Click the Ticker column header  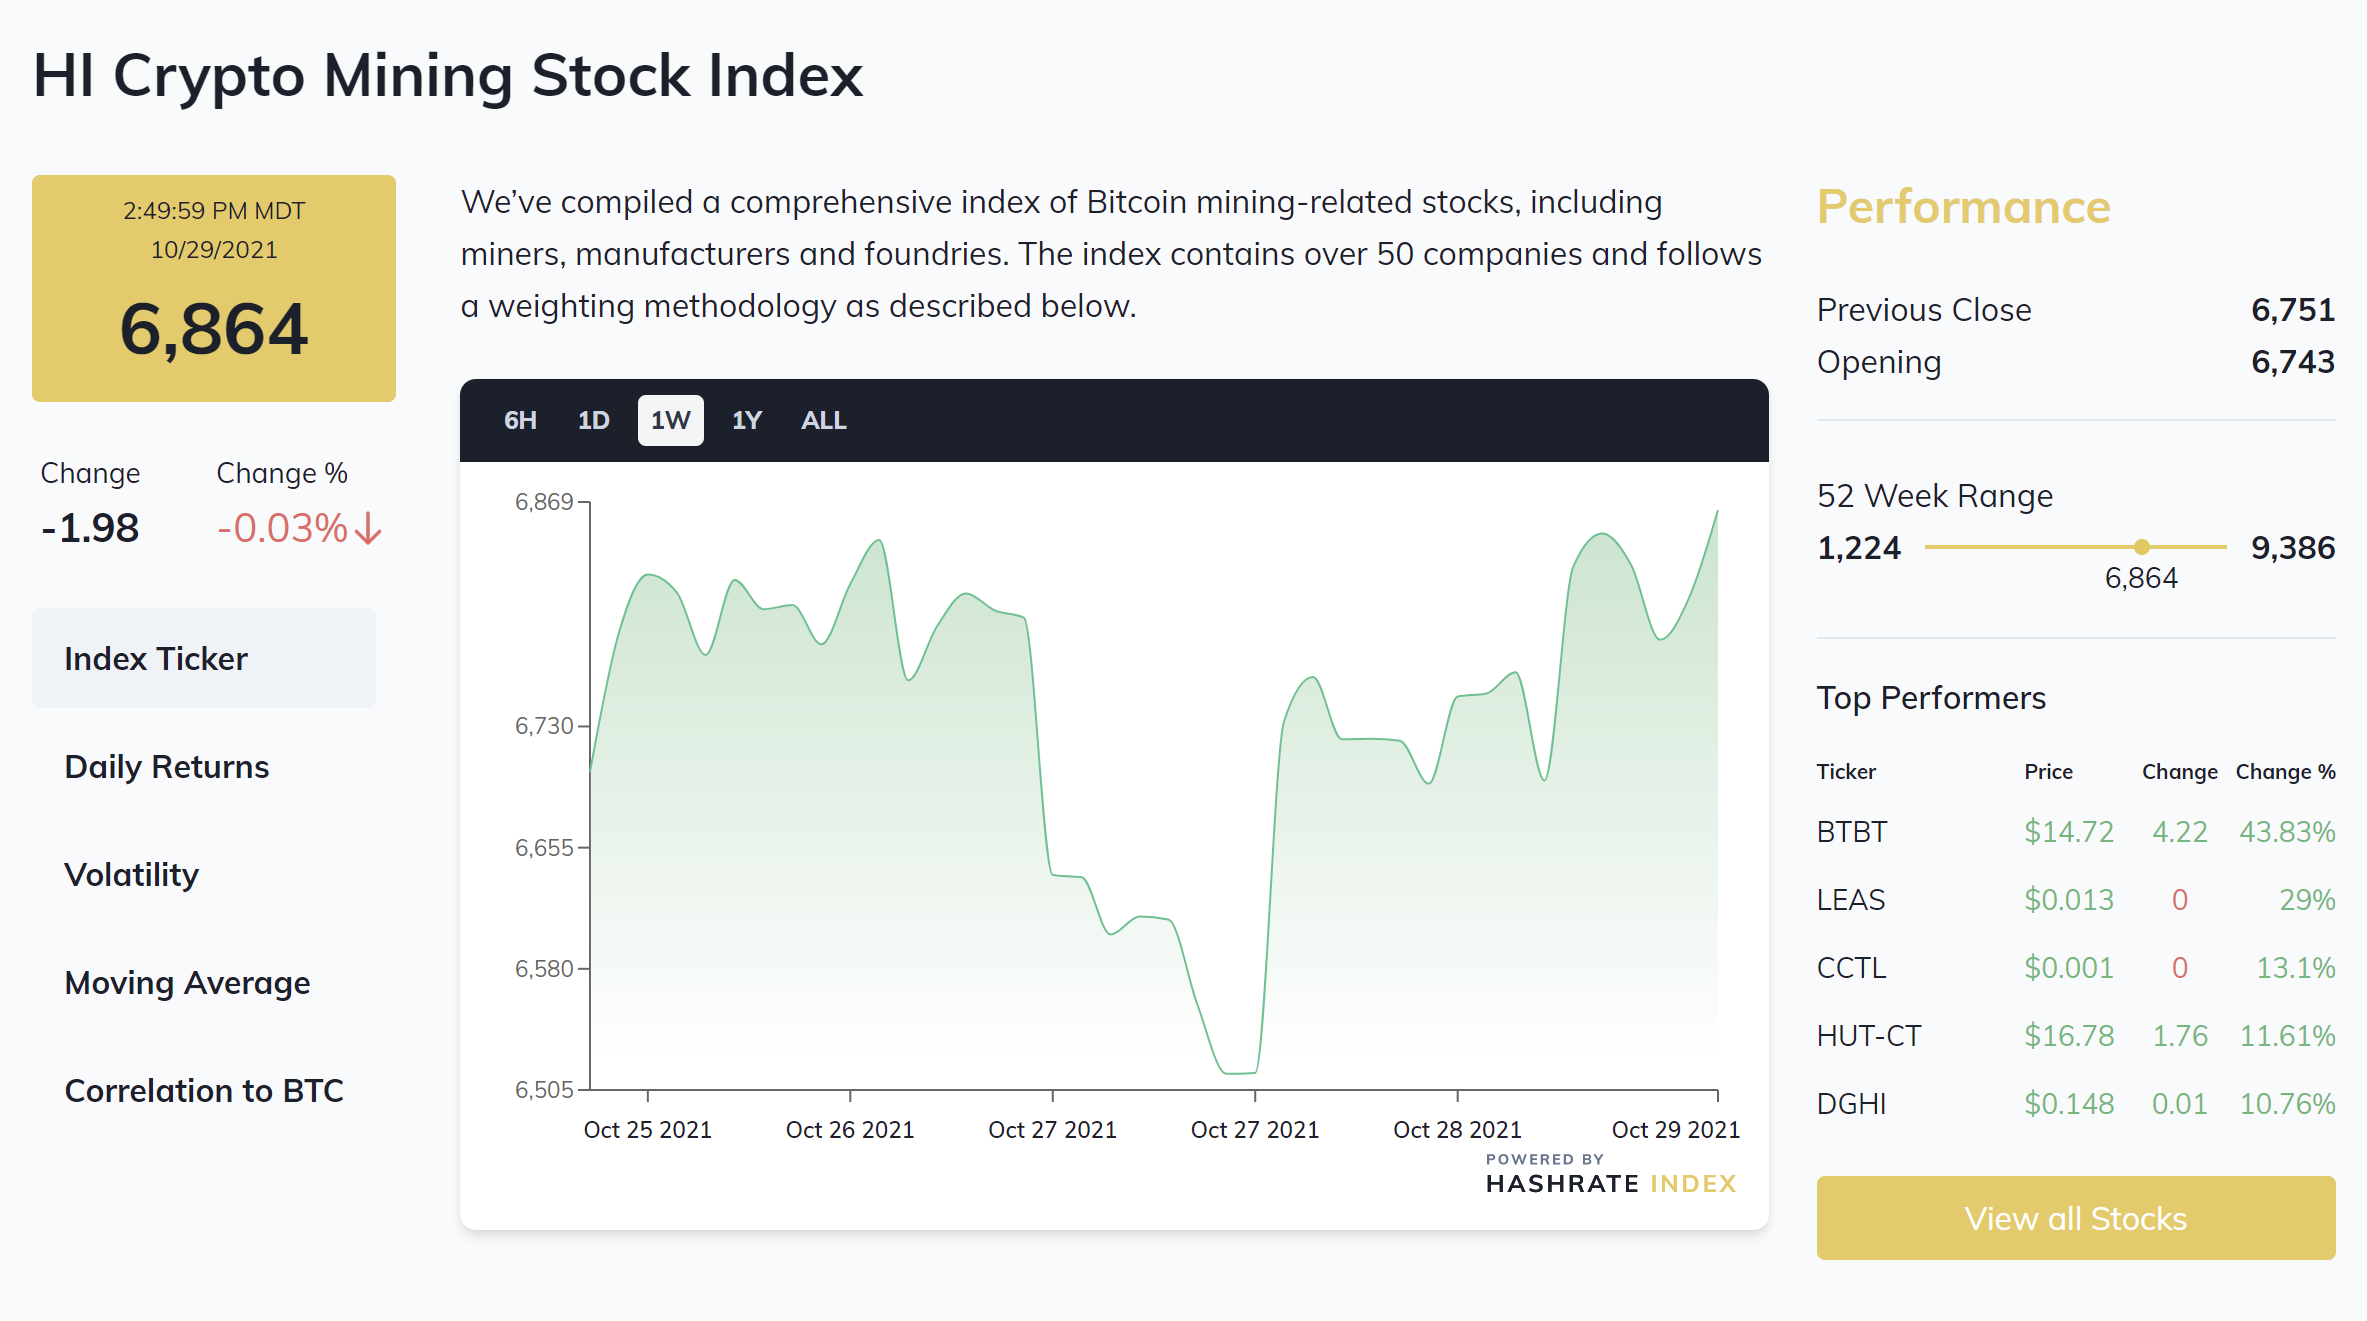coord(1846,772)
